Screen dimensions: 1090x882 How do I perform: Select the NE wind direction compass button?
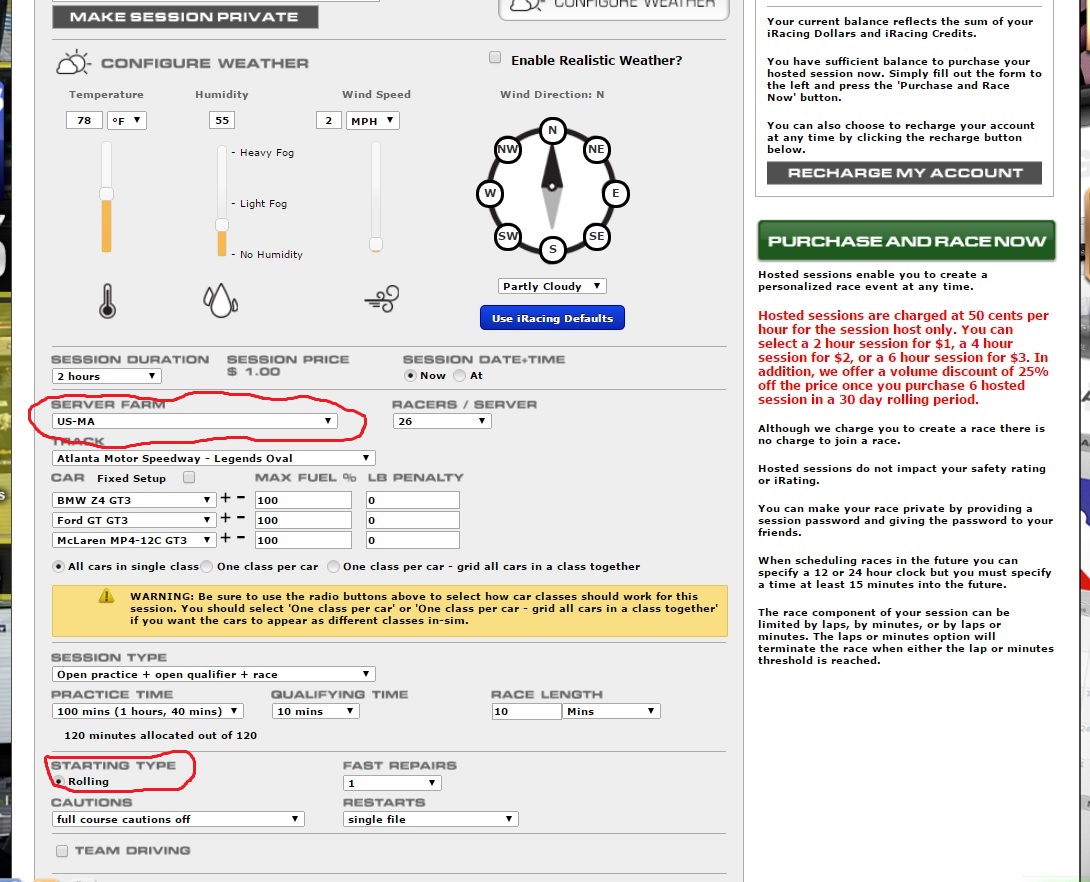tap(596, 150)
